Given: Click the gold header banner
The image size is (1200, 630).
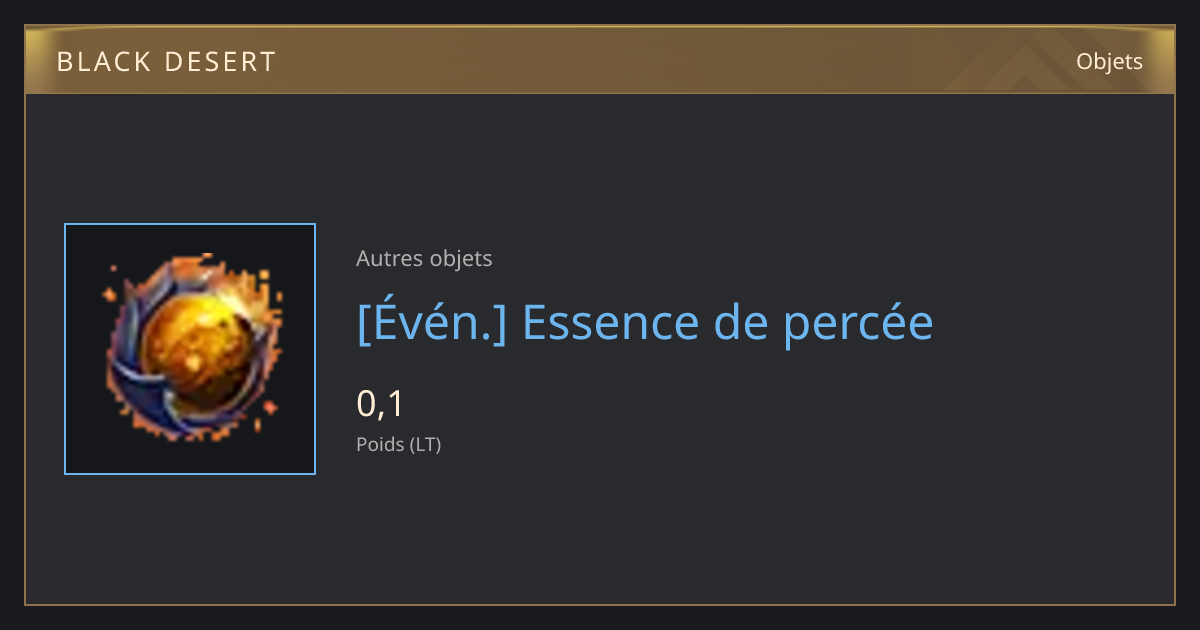Looking at the screenshot, I should click(600, 60).
